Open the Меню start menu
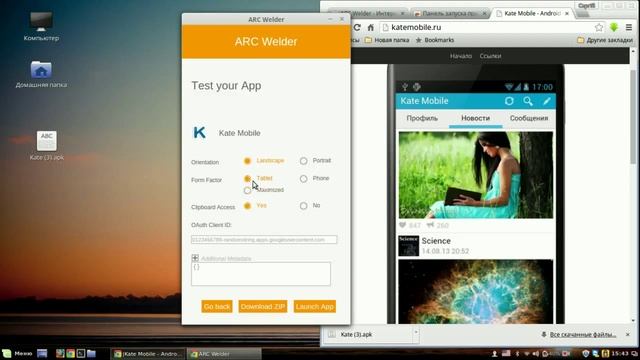This screenshot has width=640, height=360. [17, 353]
